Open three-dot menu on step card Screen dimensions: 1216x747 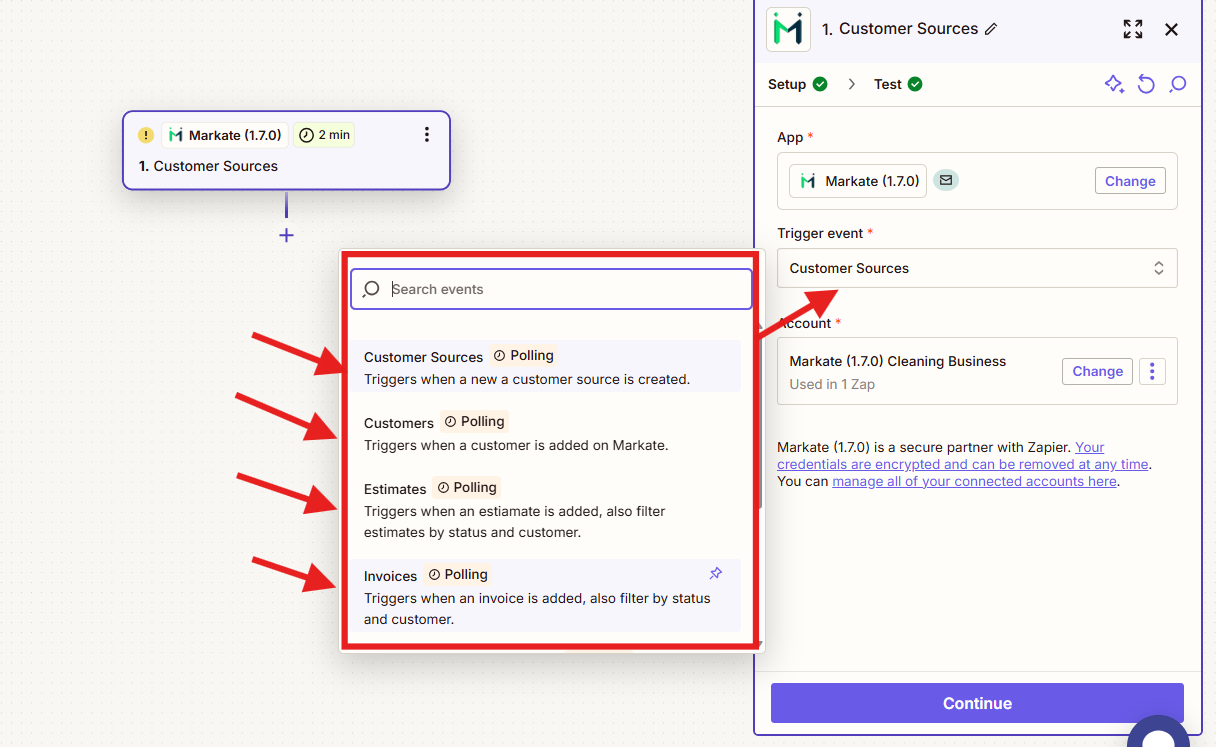click(x=427, y=135)
